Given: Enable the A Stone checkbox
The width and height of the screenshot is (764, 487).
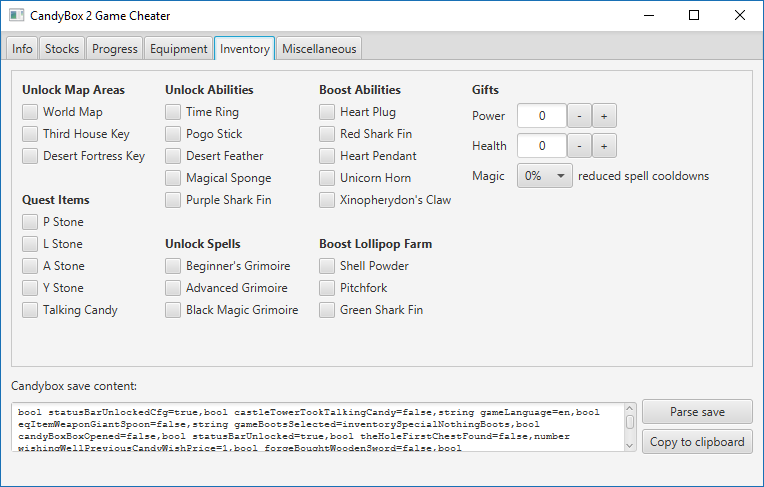Looking at the screenshot, I should click(30, 266).
